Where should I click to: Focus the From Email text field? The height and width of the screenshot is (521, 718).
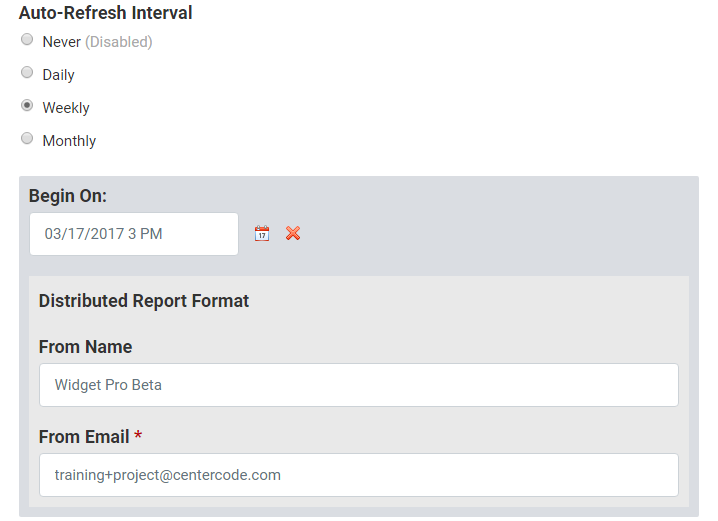click(x=359, y=475)
